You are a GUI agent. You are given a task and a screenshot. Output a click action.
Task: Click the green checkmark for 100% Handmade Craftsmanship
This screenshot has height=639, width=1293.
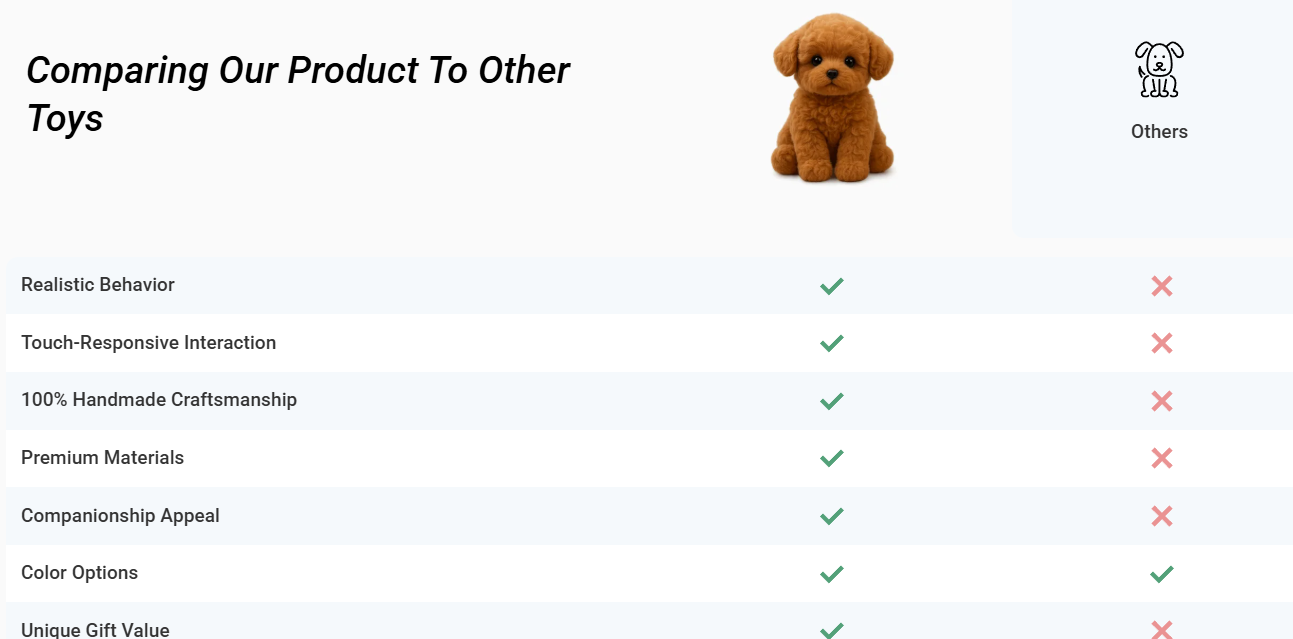coord(831,401)
